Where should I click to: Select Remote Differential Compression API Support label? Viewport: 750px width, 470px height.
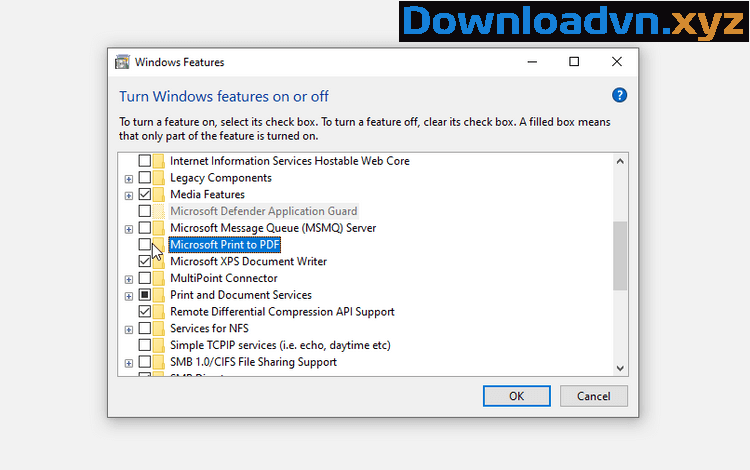pyautogui.click(x=282, y=312)
